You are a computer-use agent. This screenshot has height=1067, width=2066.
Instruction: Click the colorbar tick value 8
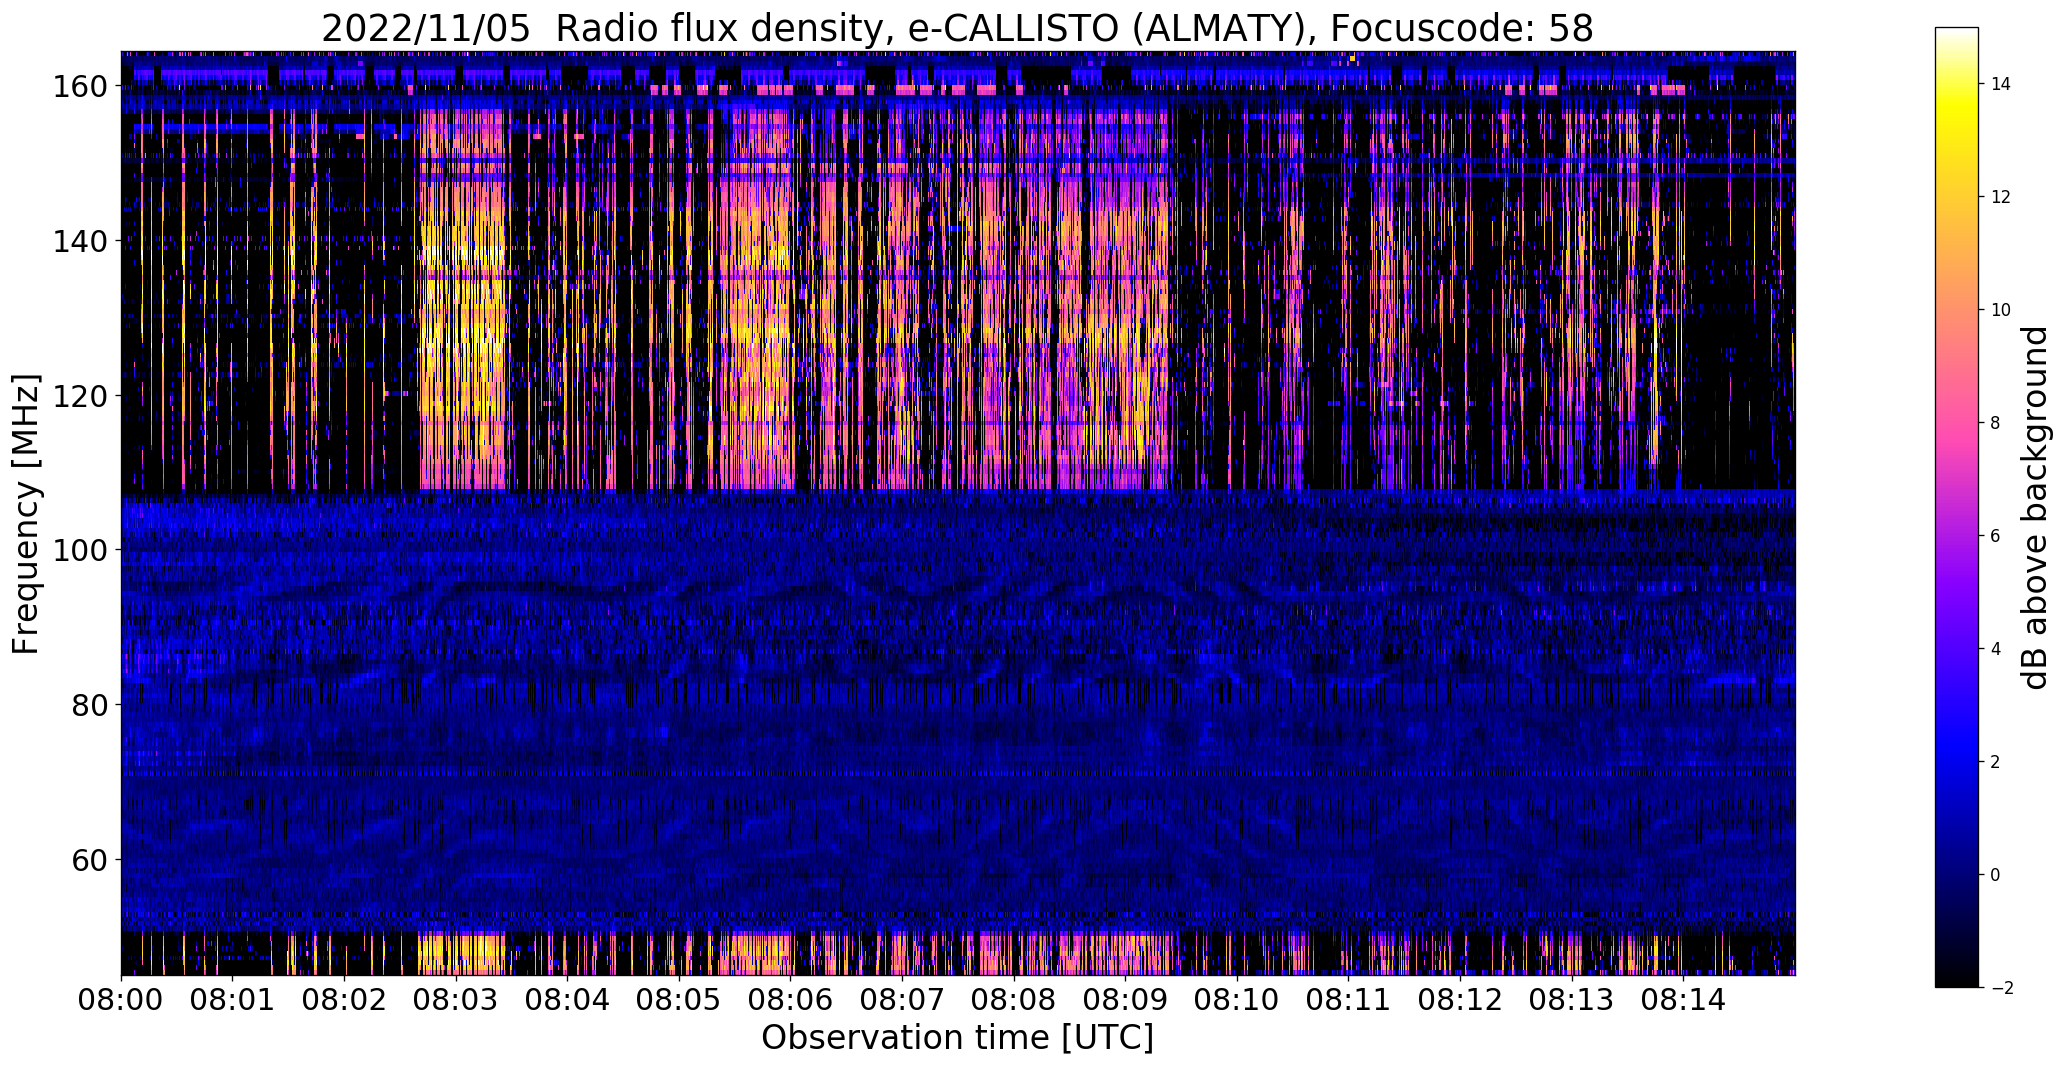point(1996,423)
